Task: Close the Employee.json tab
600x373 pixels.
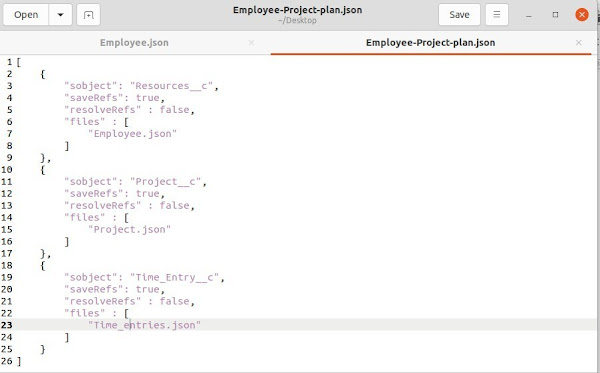Action: click(251, 42)
